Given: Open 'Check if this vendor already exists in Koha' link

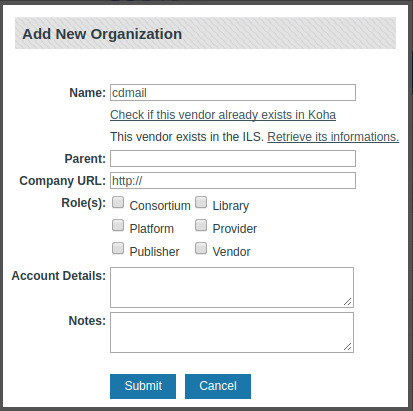Looking at the screenshot, I should click(x=223, y=115).
